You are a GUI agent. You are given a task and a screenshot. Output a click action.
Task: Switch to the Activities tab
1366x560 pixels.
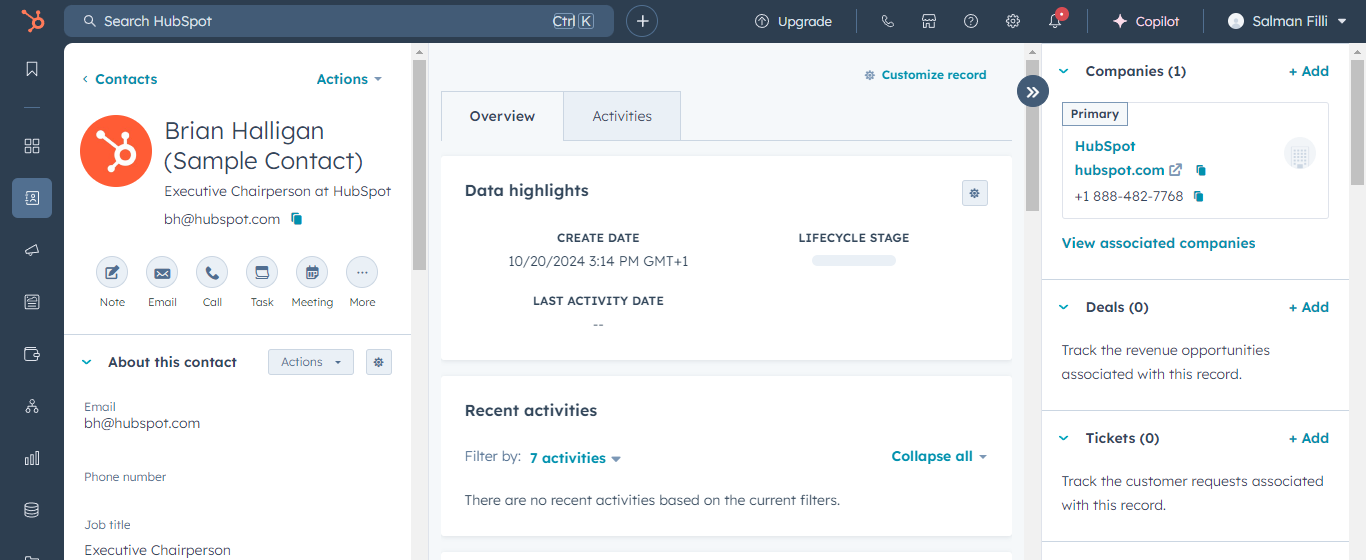point(622,116)
